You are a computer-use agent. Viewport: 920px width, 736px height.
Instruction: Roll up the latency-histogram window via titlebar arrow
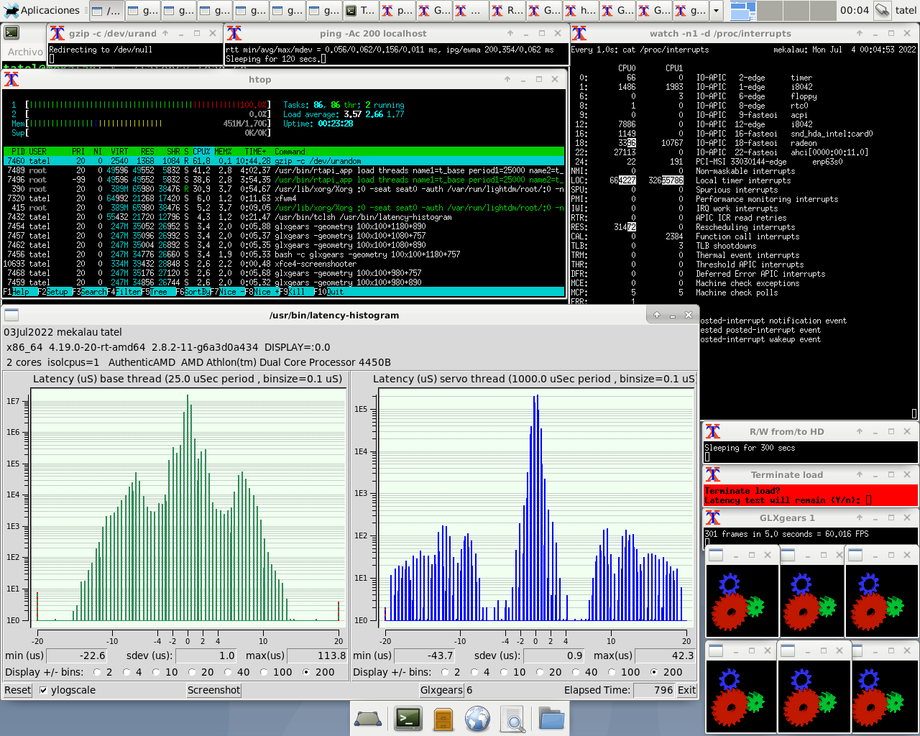[656, 314]
